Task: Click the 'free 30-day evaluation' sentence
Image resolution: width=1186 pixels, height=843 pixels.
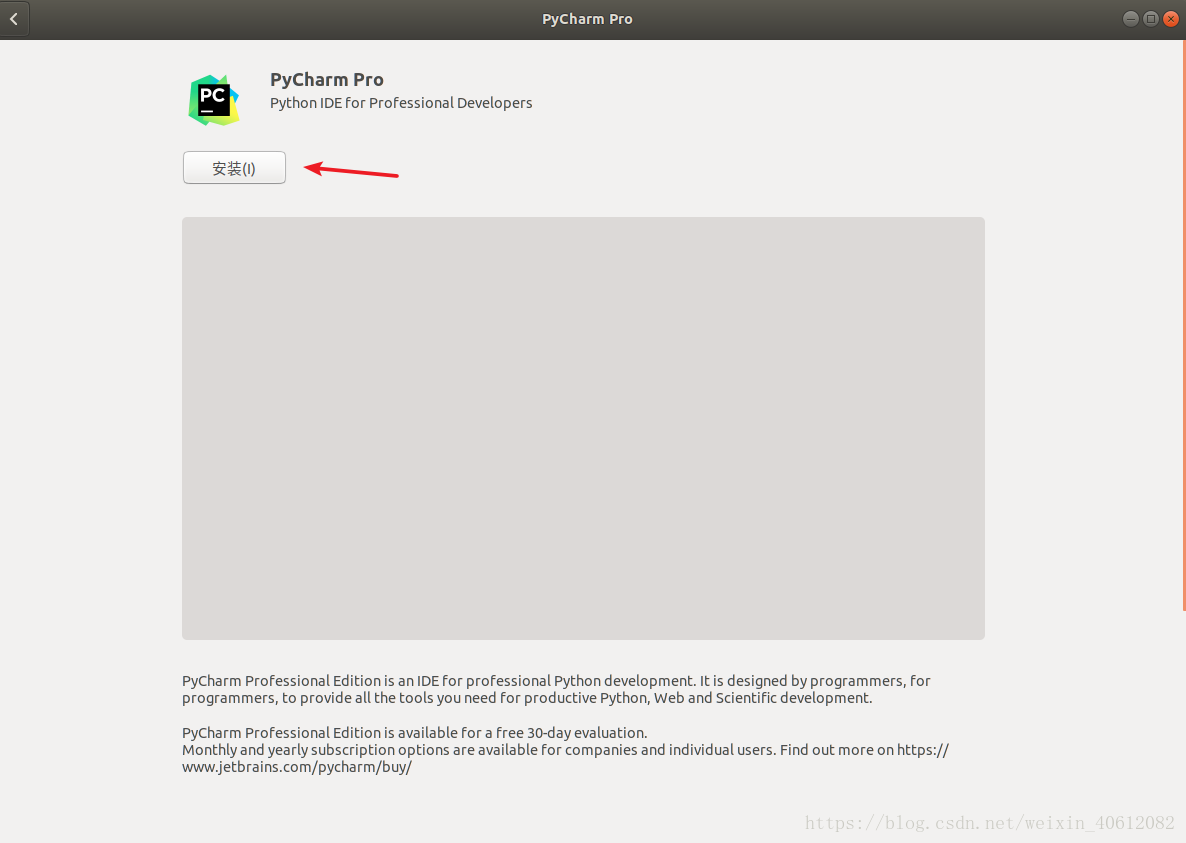Action: click(x=414, y=733)
